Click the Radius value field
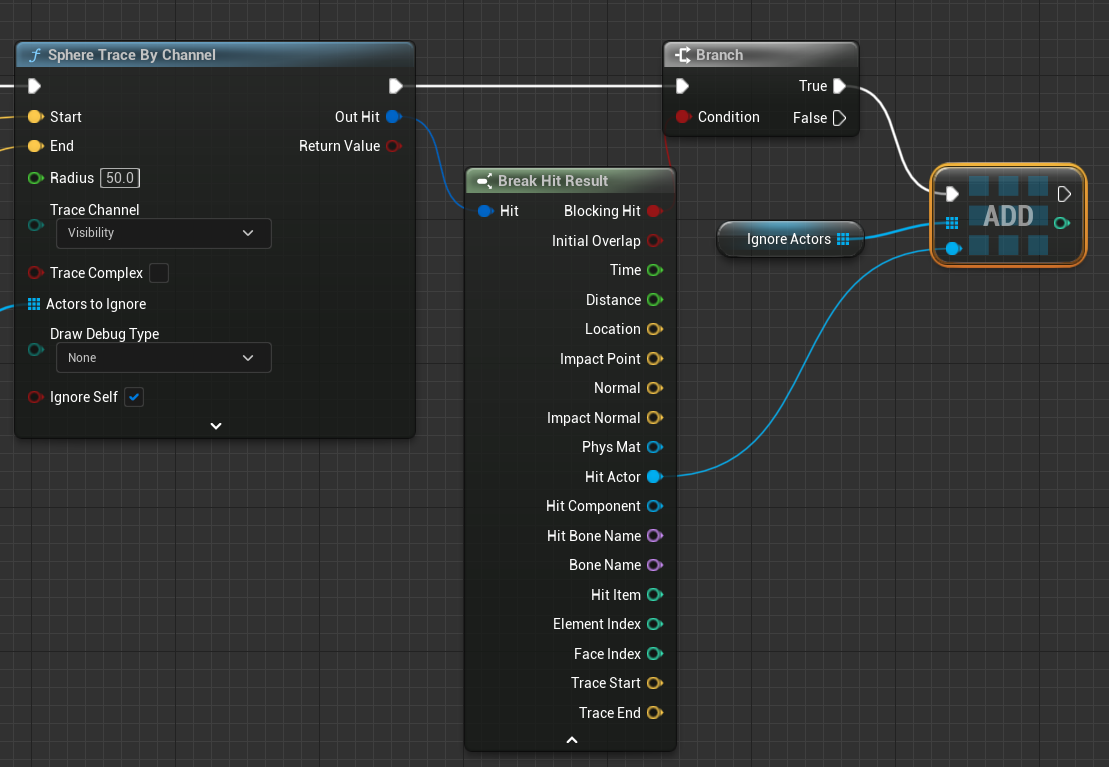 click(120, 178)
